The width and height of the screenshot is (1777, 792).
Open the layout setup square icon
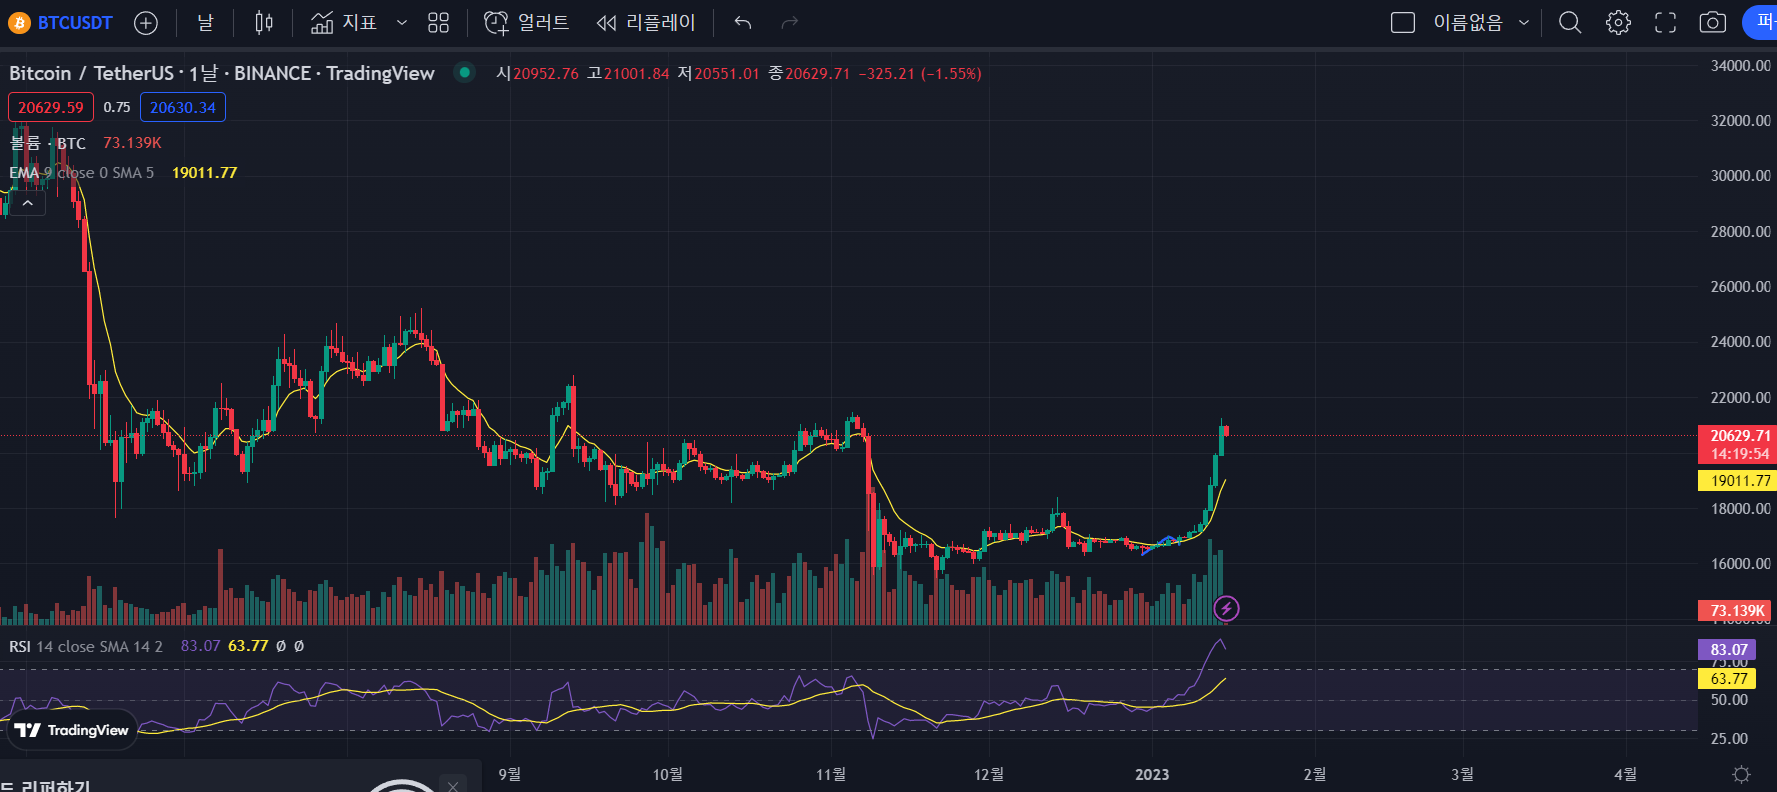[x=1403, y=22]
